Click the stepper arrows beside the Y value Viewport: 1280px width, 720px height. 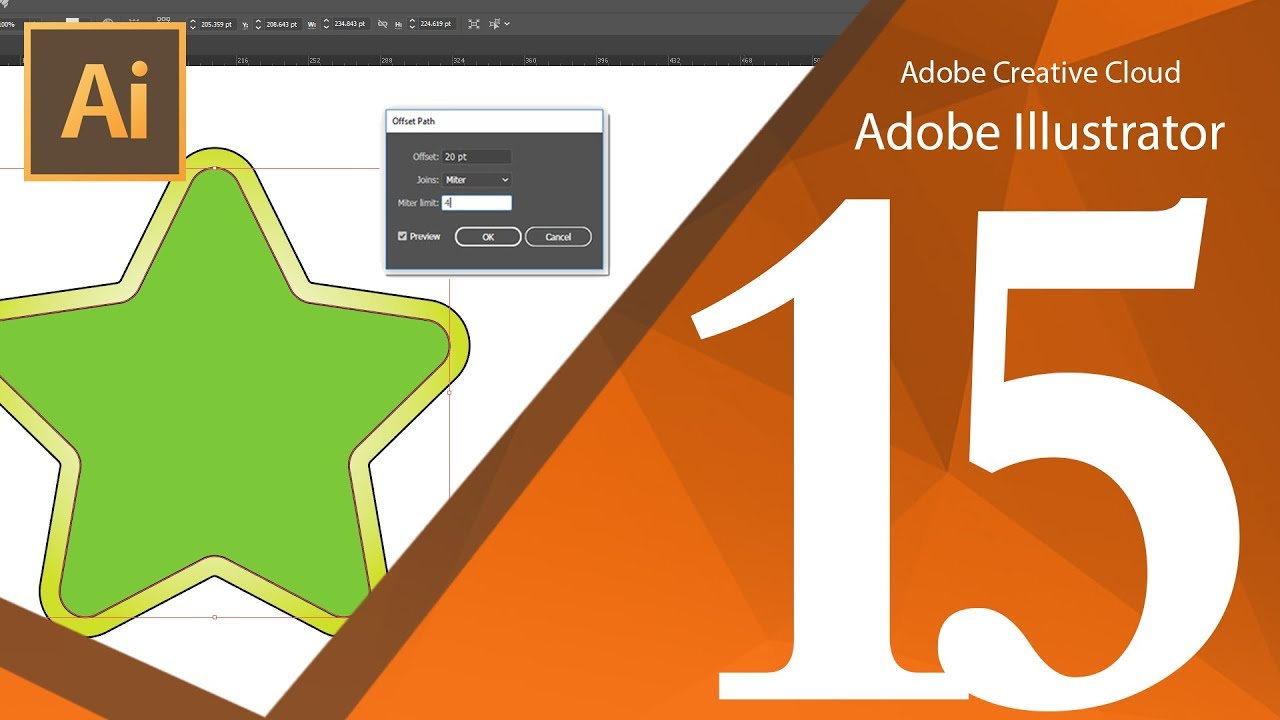click(x=258, y=24)
